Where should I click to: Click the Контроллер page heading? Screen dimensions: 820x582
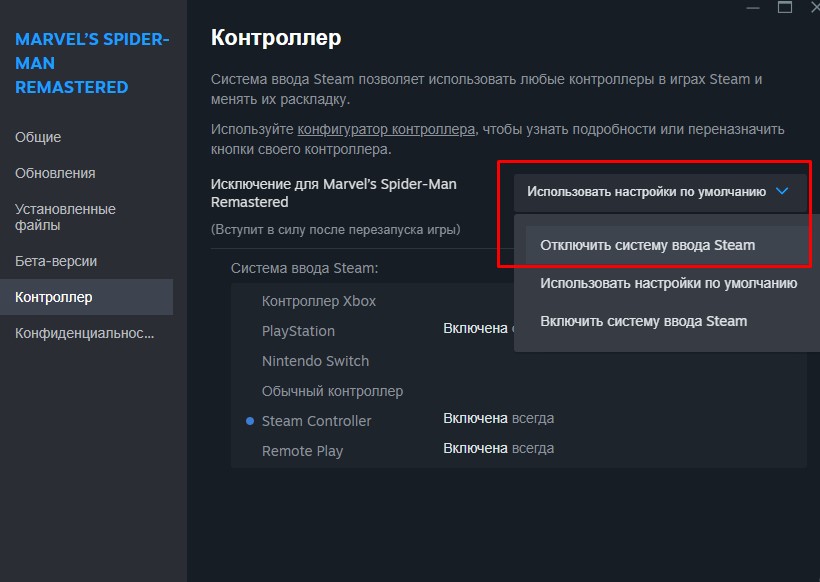point(276,38)
